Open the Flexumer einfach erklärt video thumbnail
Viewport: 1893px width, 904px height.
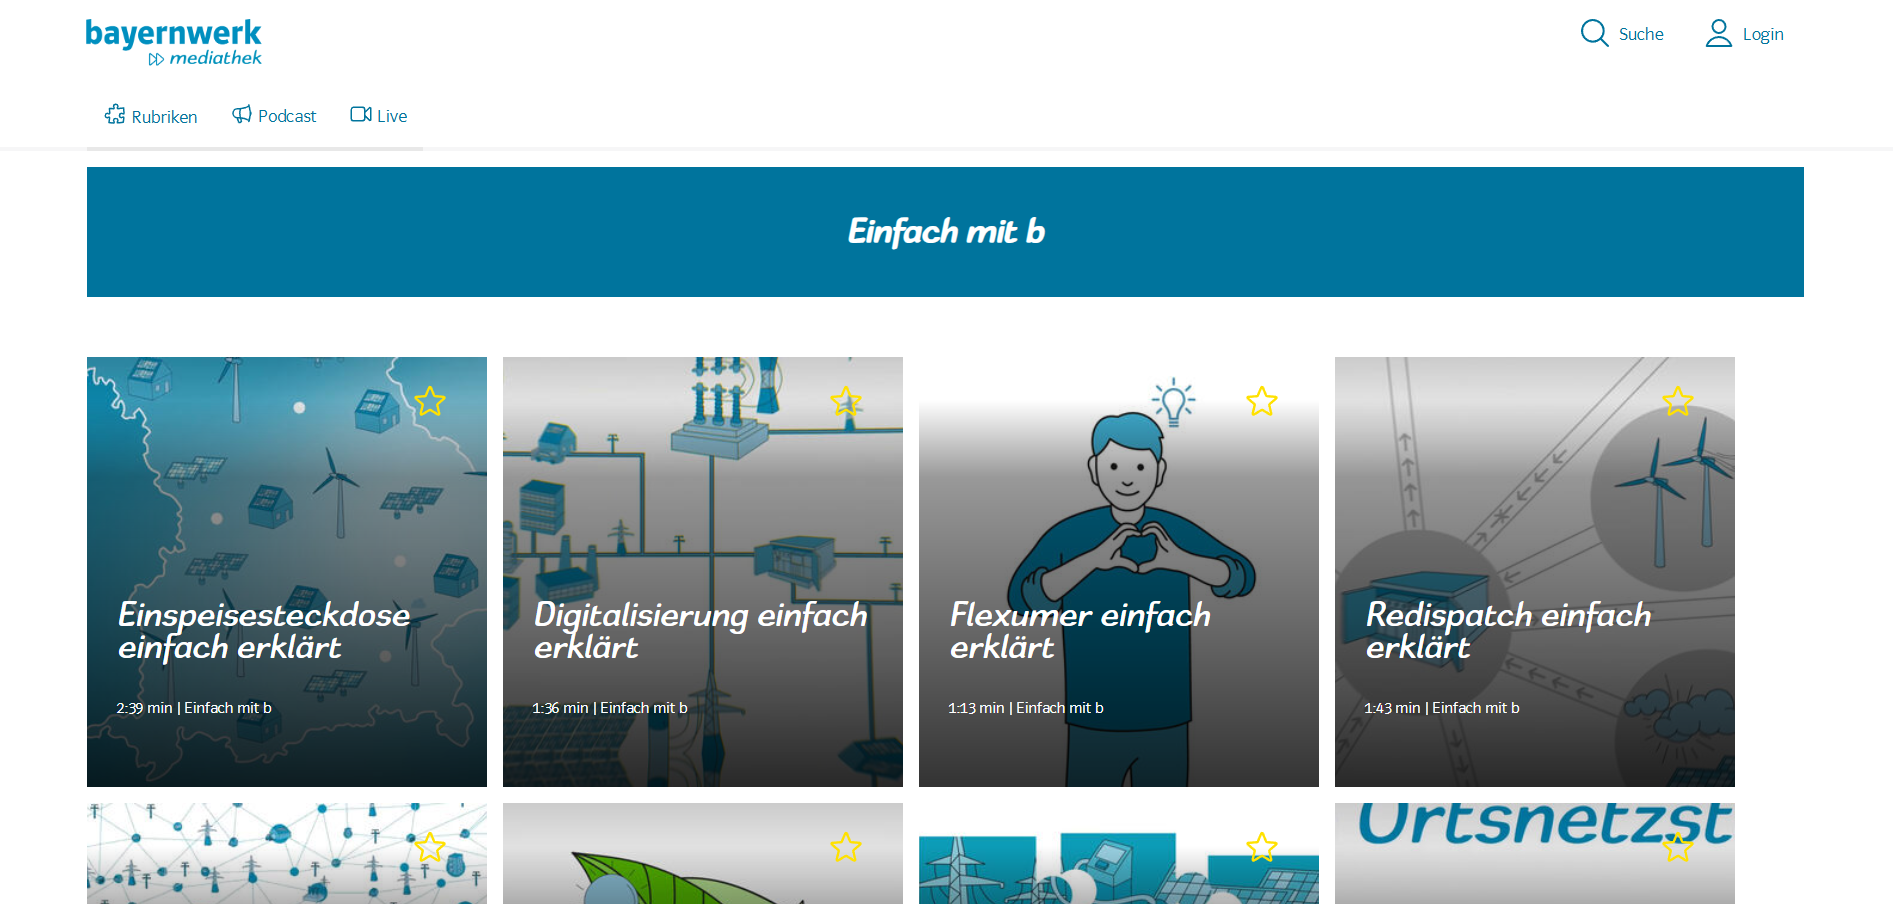[1119, 572]
